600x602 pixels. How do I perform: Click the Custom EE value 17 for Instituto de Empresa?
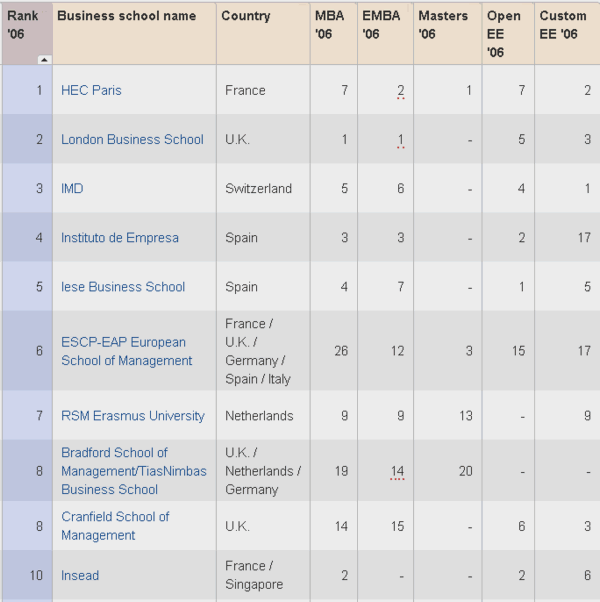click(x=584, y=238)
